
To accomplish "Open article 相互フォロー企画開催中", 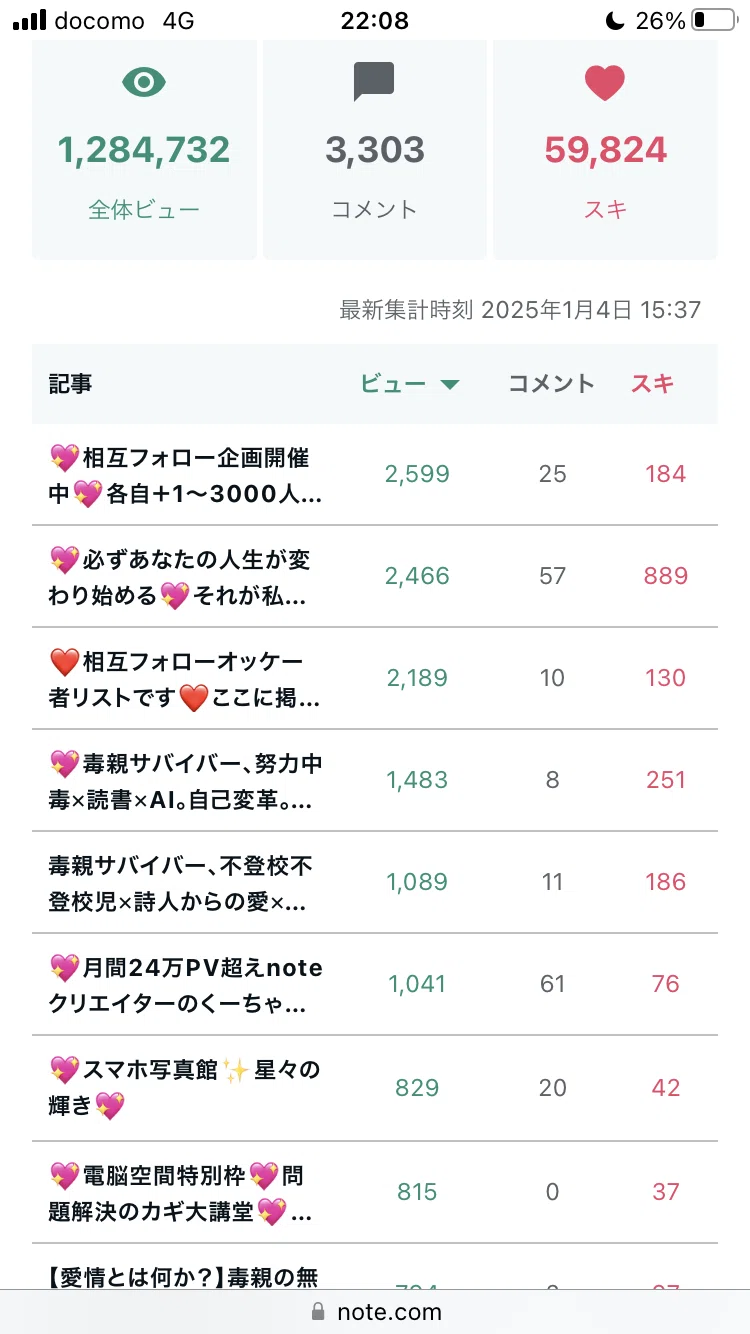I will [x=186, y=475].
